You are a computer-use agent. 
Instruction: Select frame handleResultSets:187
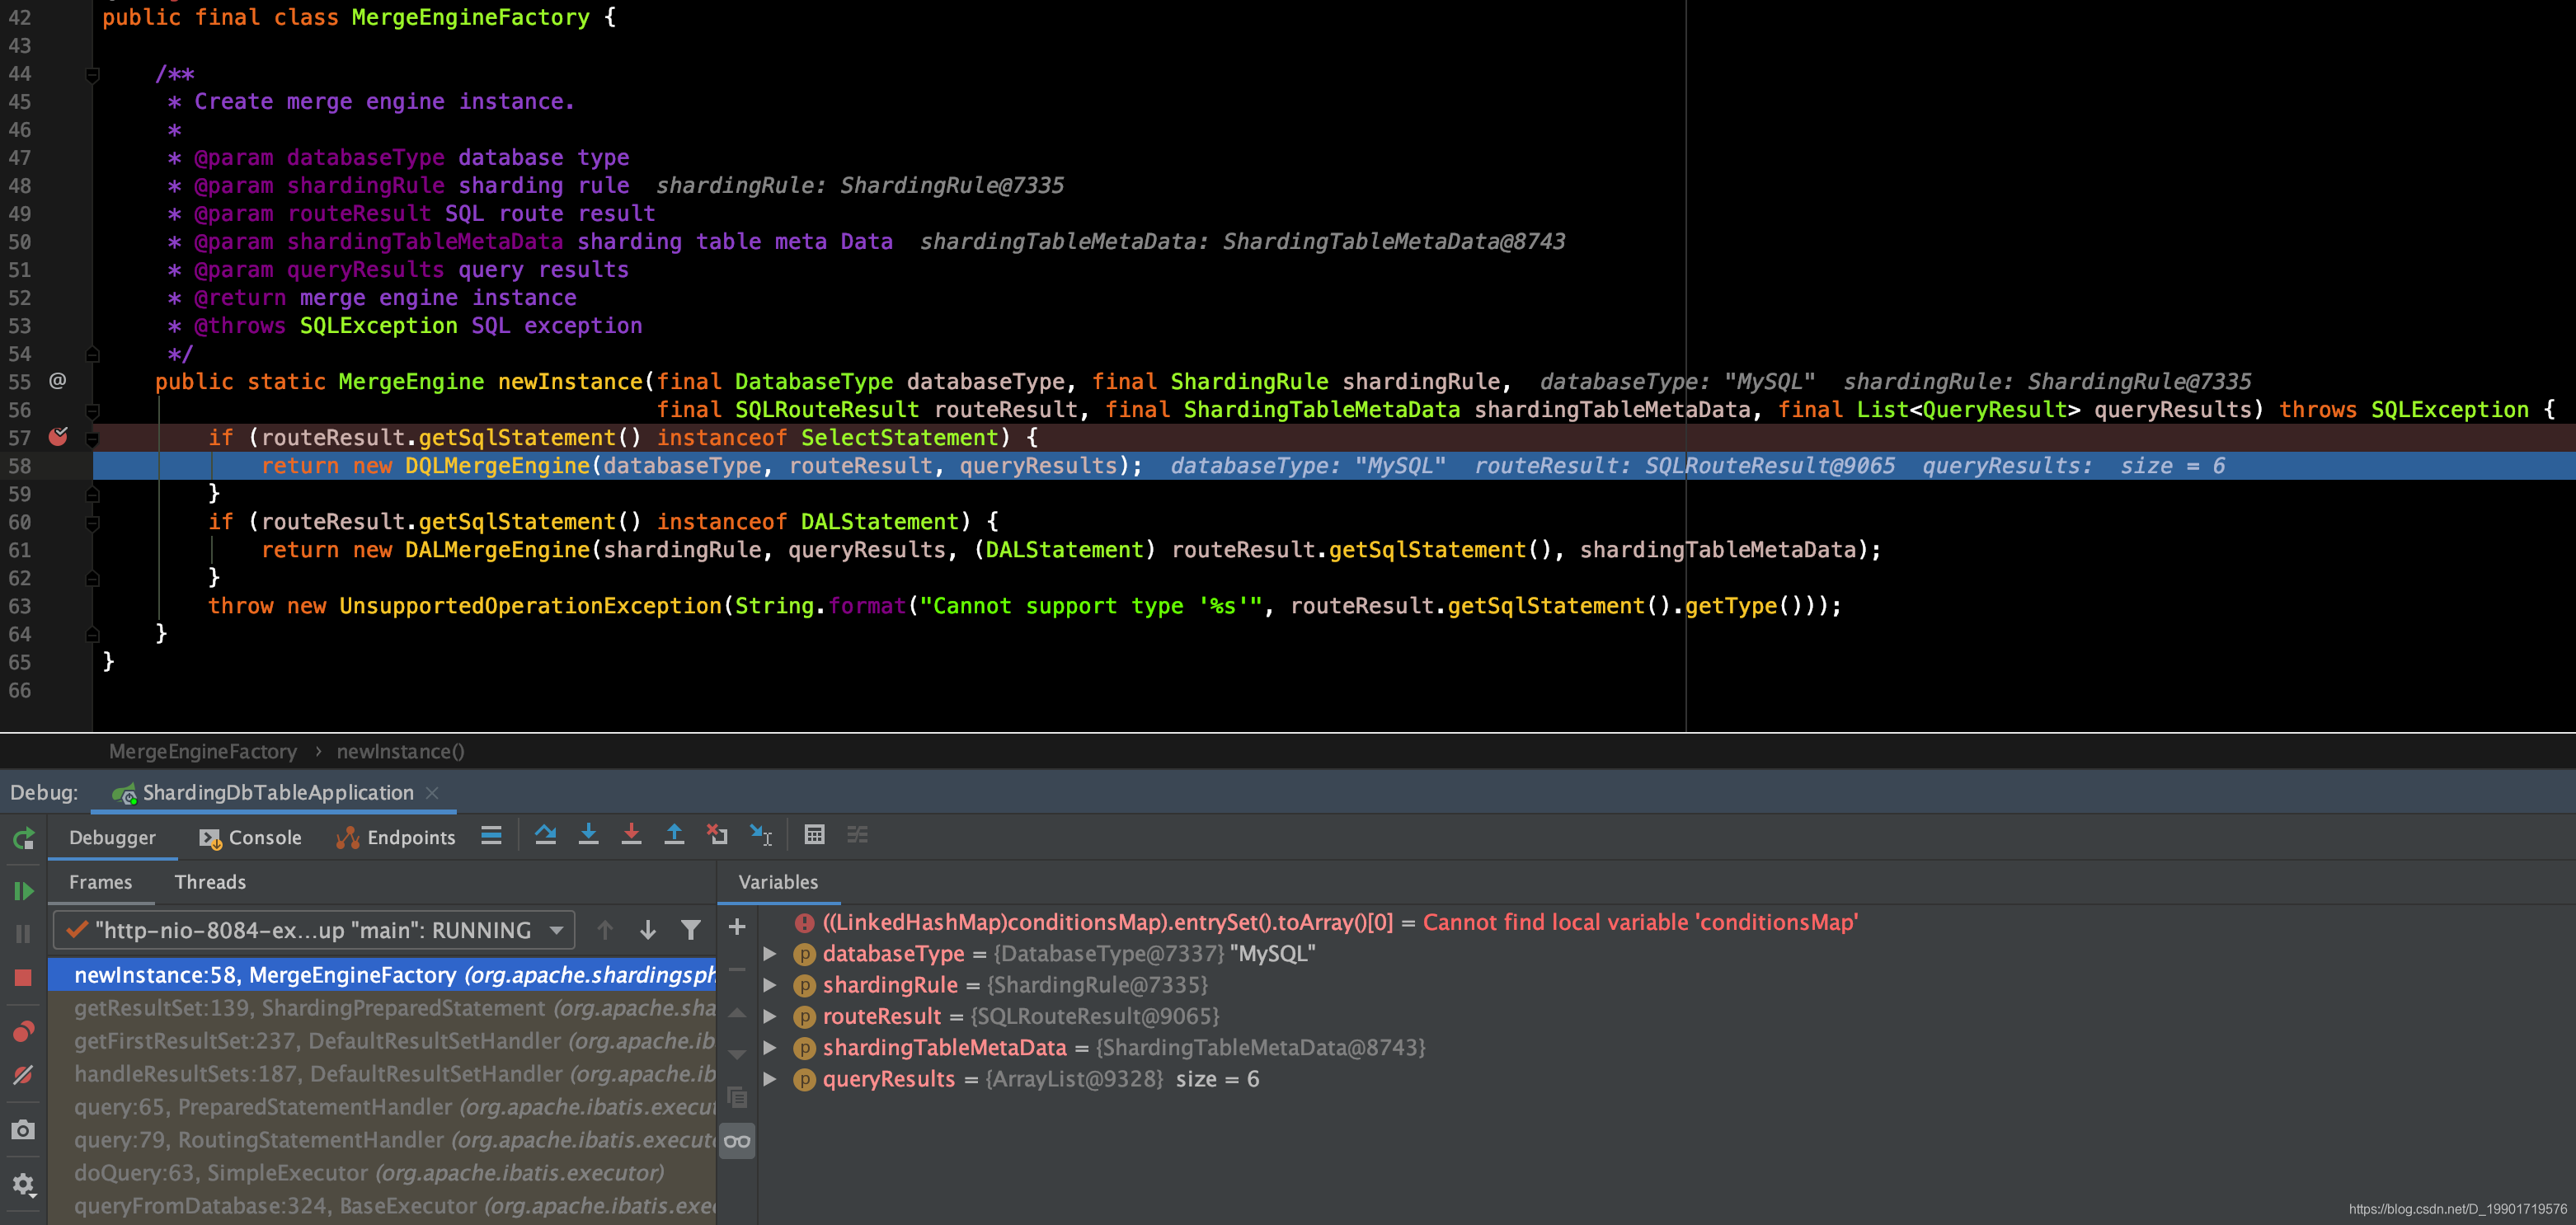[382, 1074]
